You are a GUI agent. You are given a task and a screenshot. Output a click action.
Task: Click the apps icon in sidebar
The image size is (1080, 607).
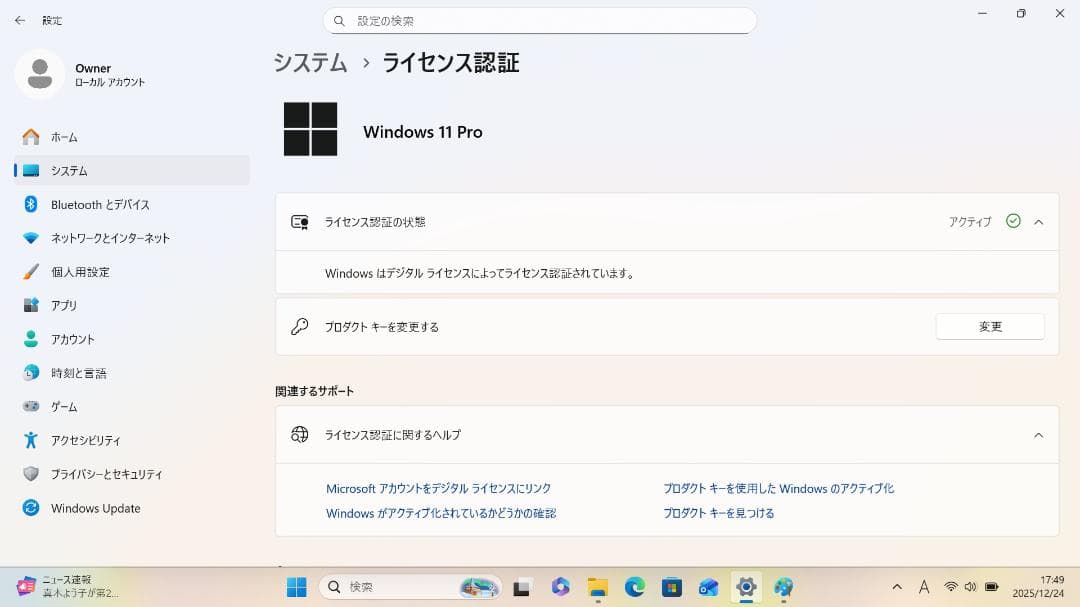[x=31, y=305]
